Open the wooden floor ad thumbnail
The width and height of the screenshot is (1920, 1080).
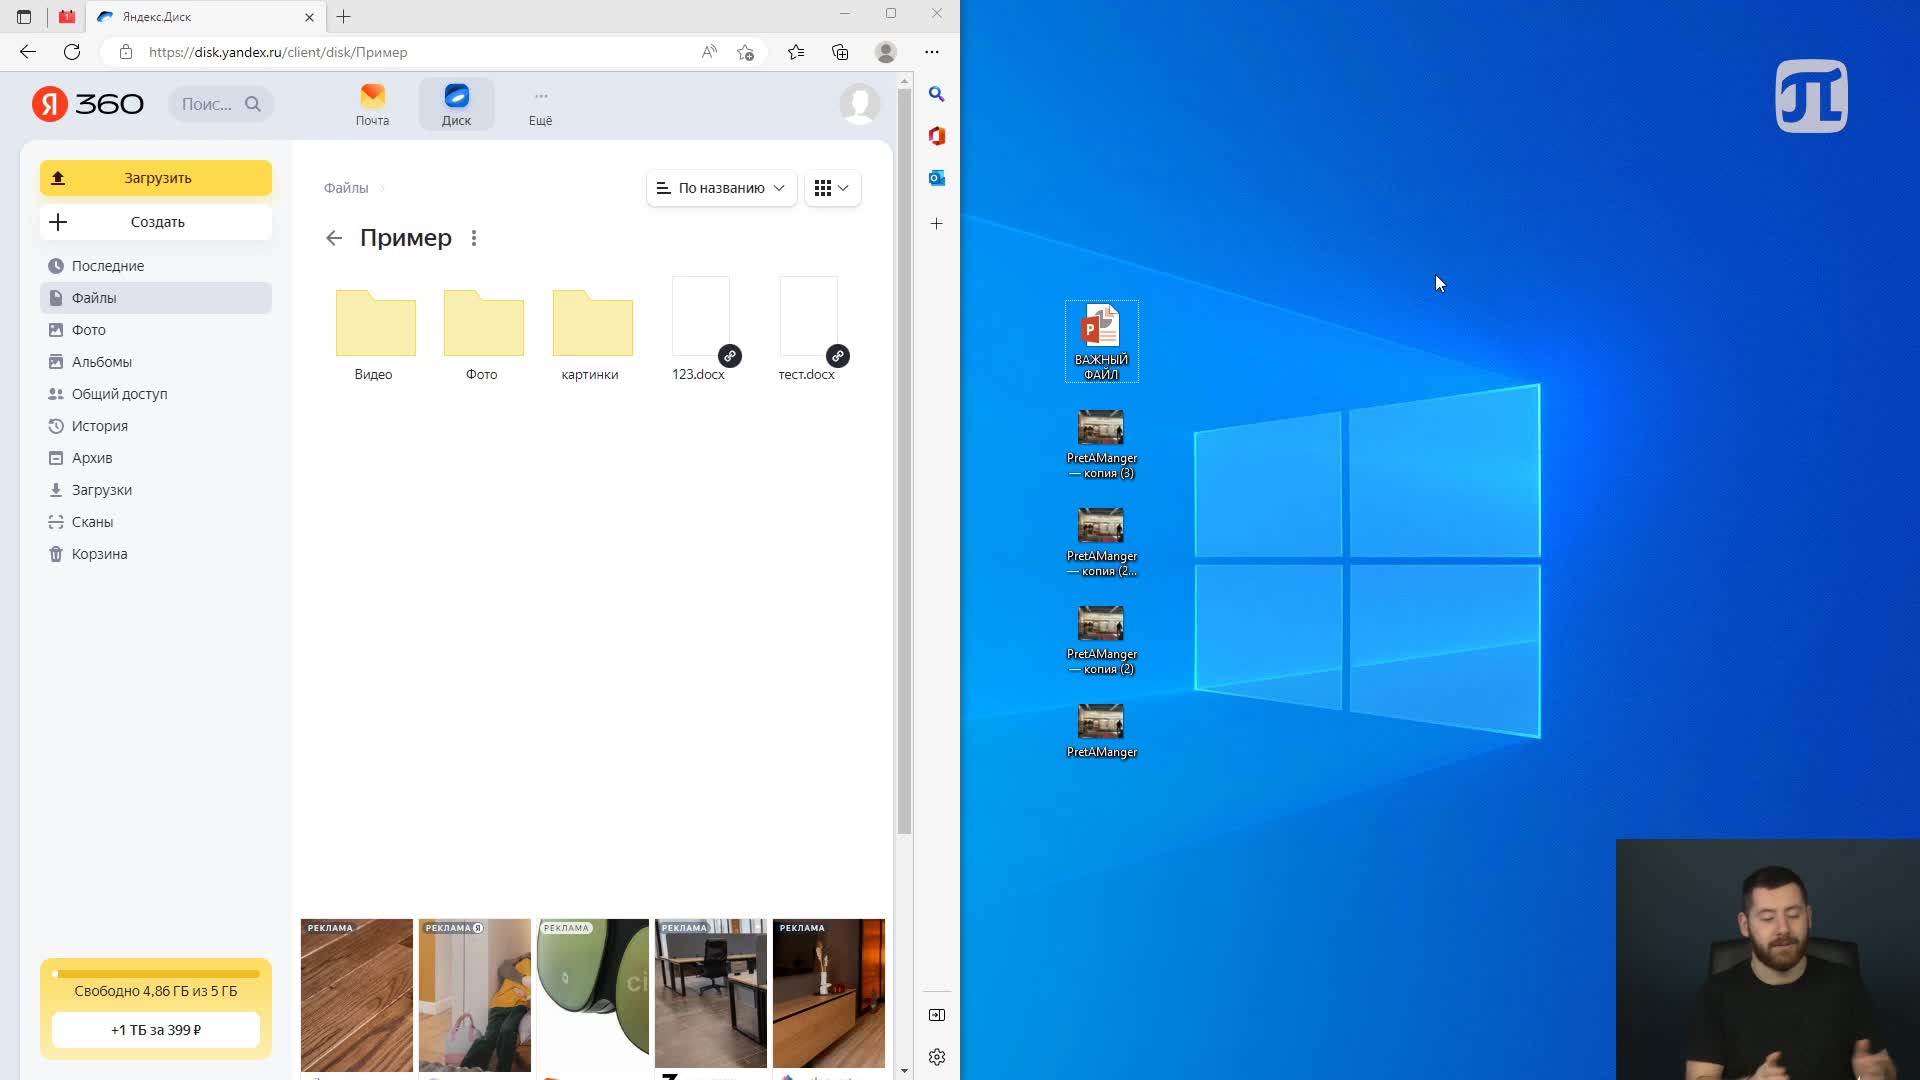tap(357, 995)
